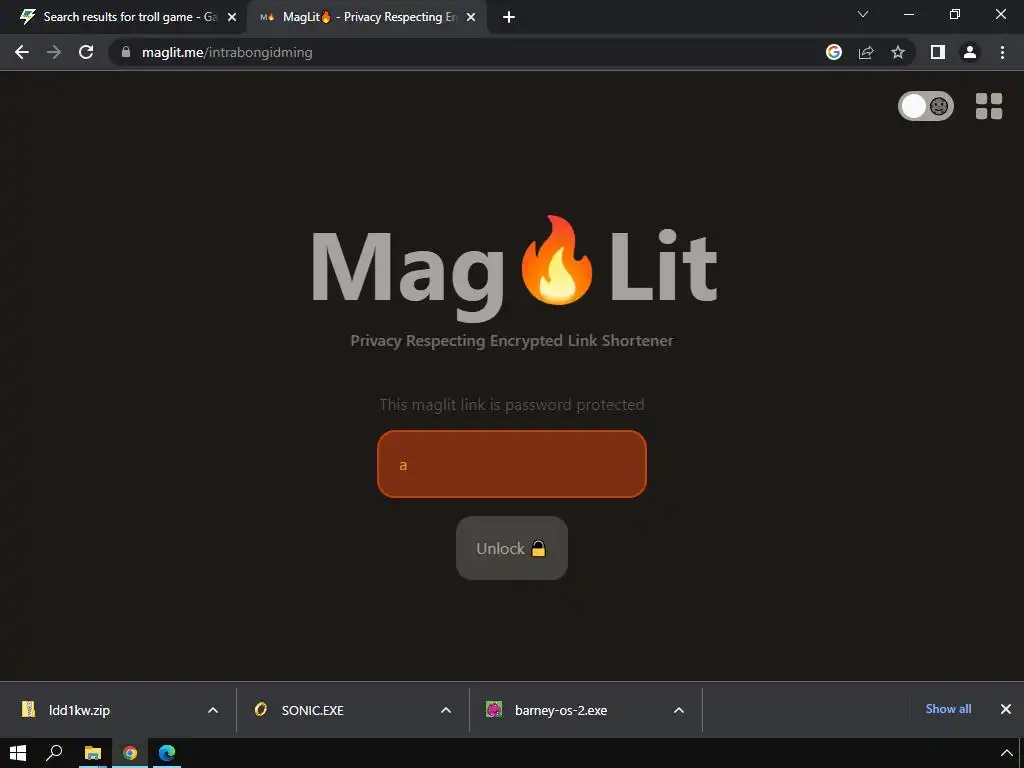
Task: Open the Chrome side panel
Action: click(x=938, y=52)
